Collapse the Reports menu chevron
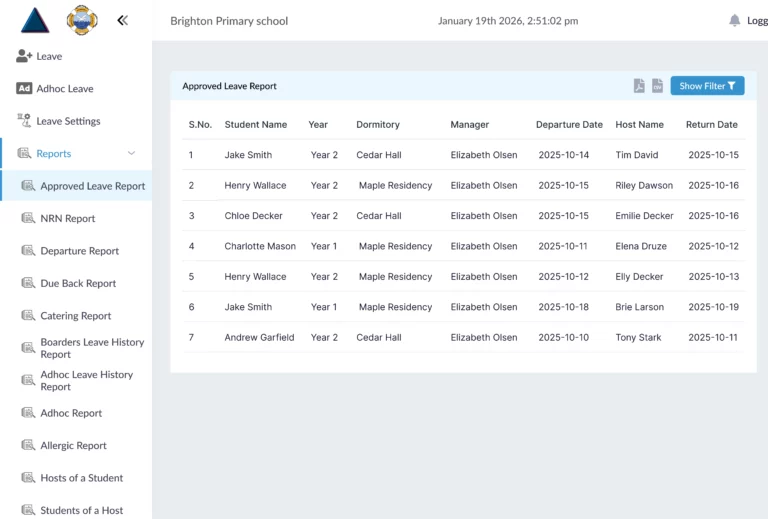The image size is (768, 519). pyautogui.click(x=131, y=154)
